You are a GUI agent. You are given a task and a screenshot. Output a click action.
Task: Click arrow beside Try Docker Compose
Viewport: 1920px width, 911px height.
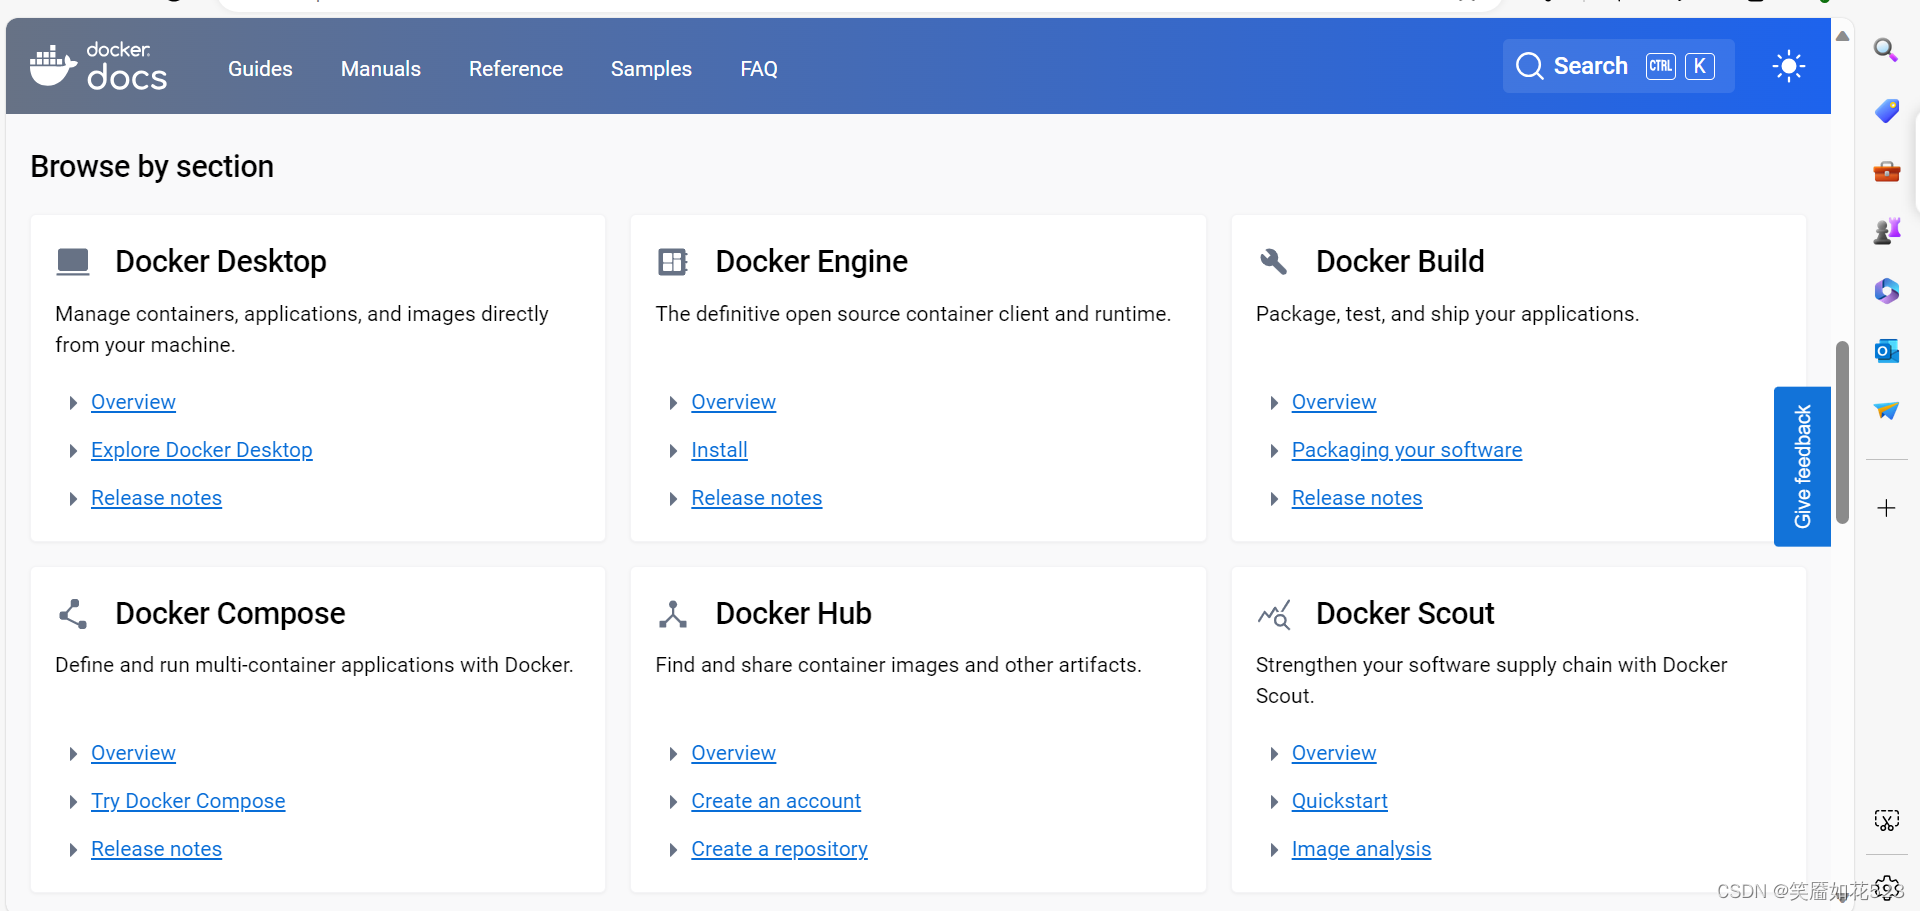(x=73, y=802)
